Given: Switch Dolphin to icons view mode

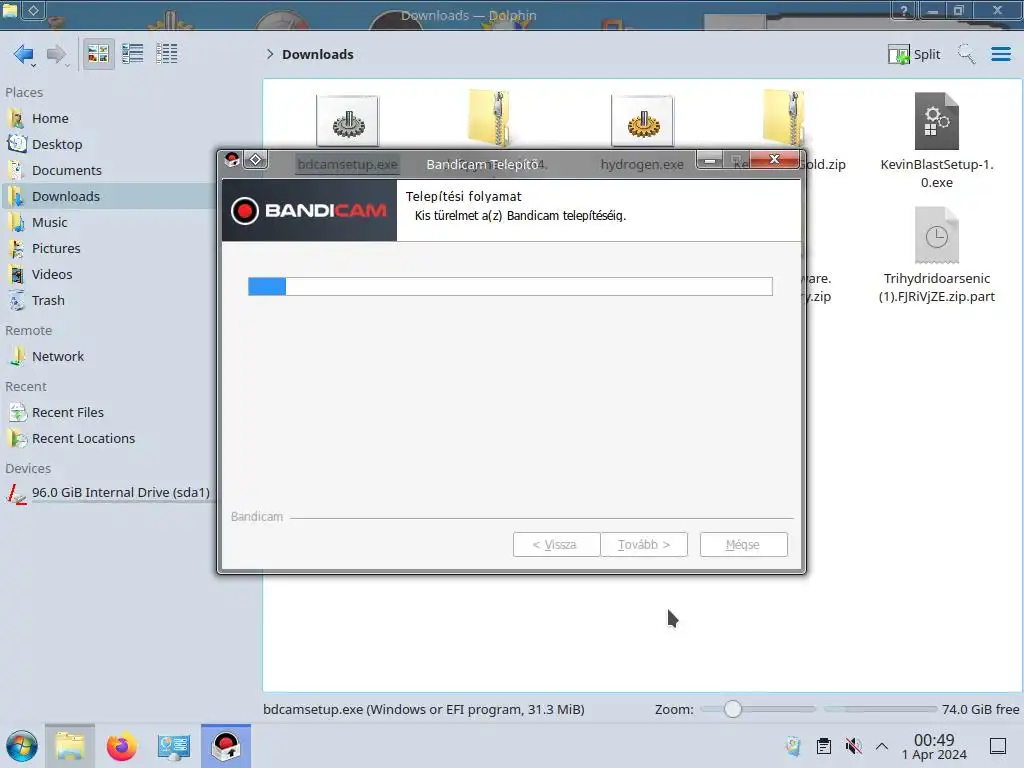Looking at the screenshot, I should pos(98,54).
